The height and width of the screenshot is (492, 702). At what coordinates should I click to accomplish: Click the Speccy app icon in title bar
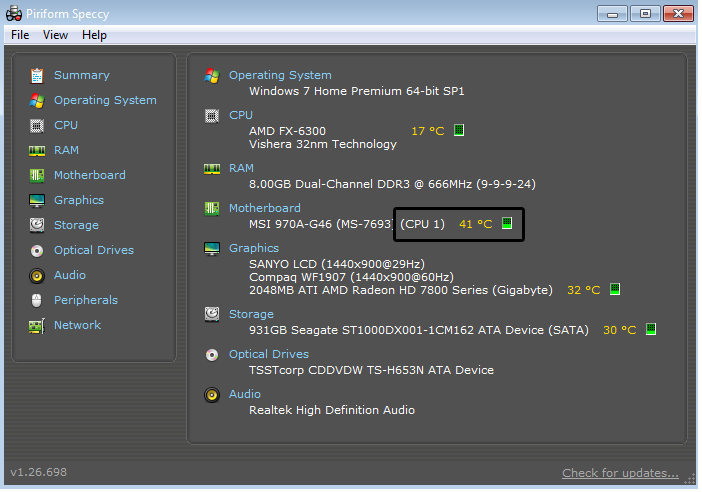pos(14,13)
